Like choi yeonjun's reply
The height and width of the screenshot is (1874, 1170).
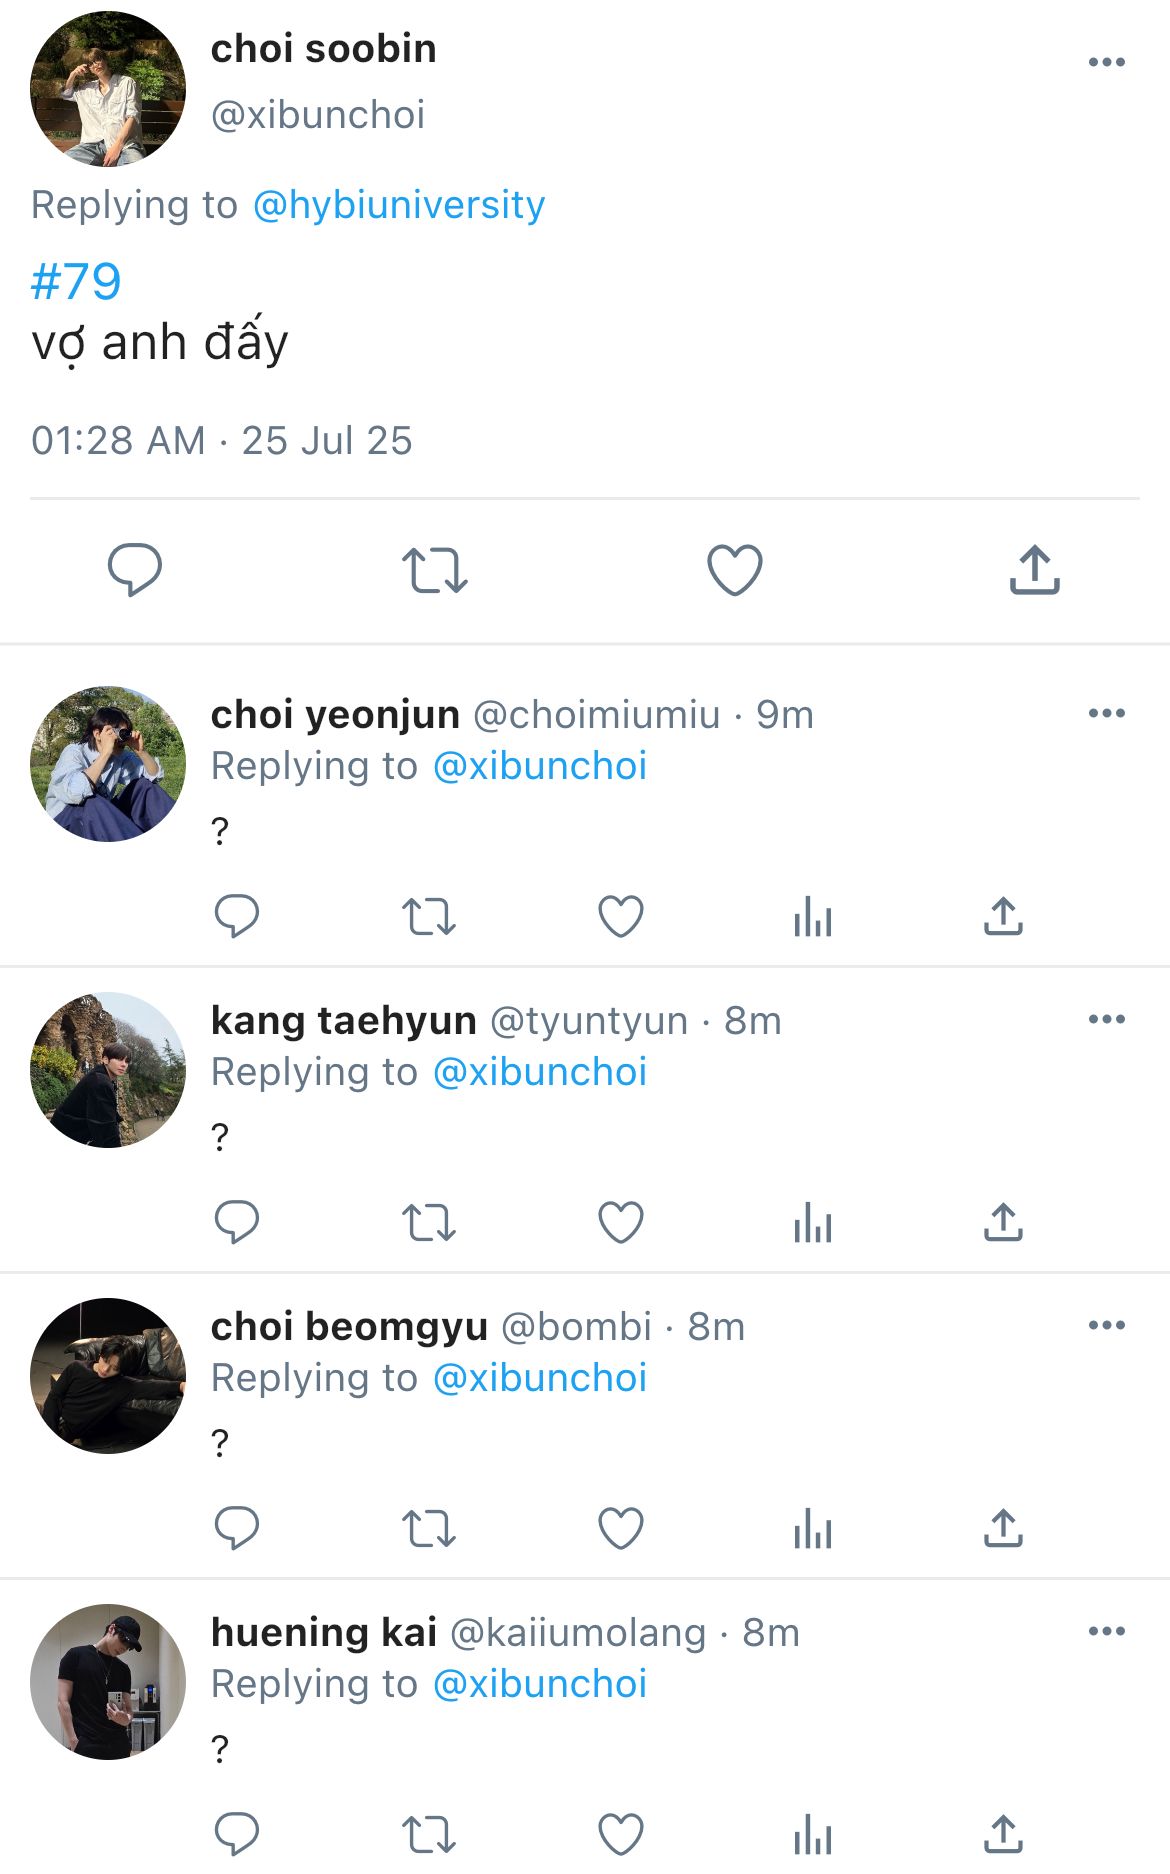tap(620, 916)
